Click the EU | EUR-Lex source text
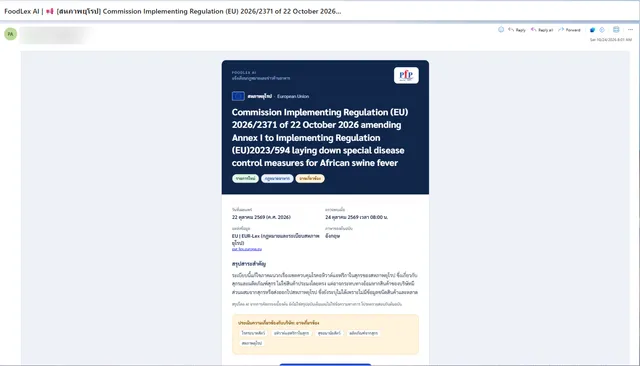Viewport: 640px width, 366px height. (276, 240)
